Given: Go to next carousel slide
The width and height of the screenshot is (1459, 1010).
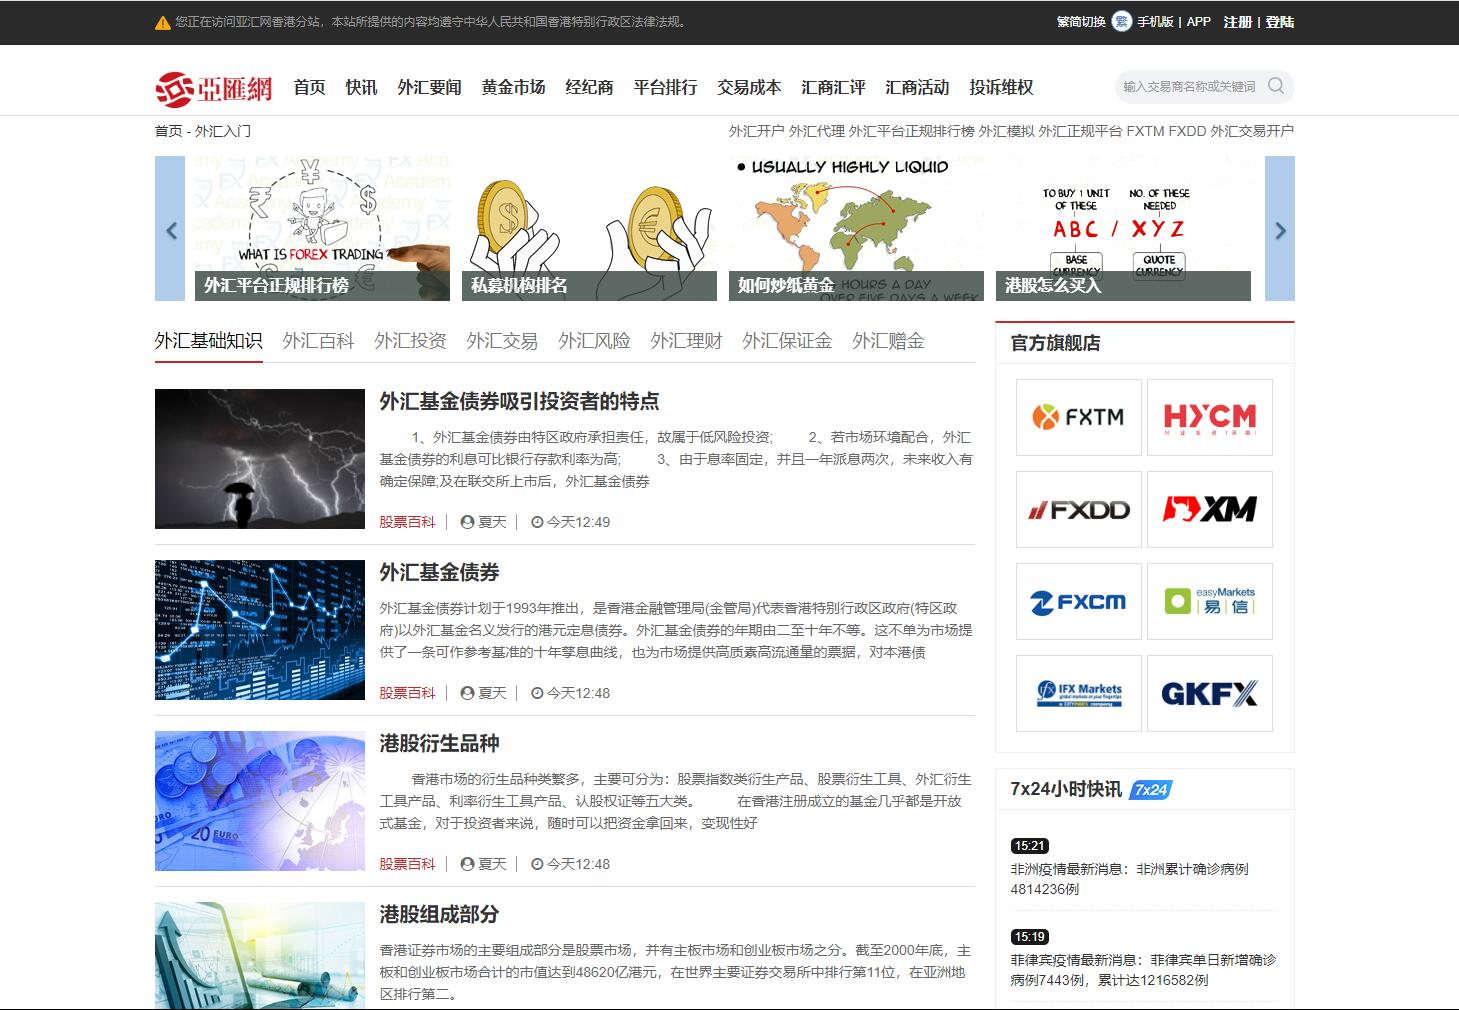Looking at the screenshot, I should click(x=1279, y=229).
